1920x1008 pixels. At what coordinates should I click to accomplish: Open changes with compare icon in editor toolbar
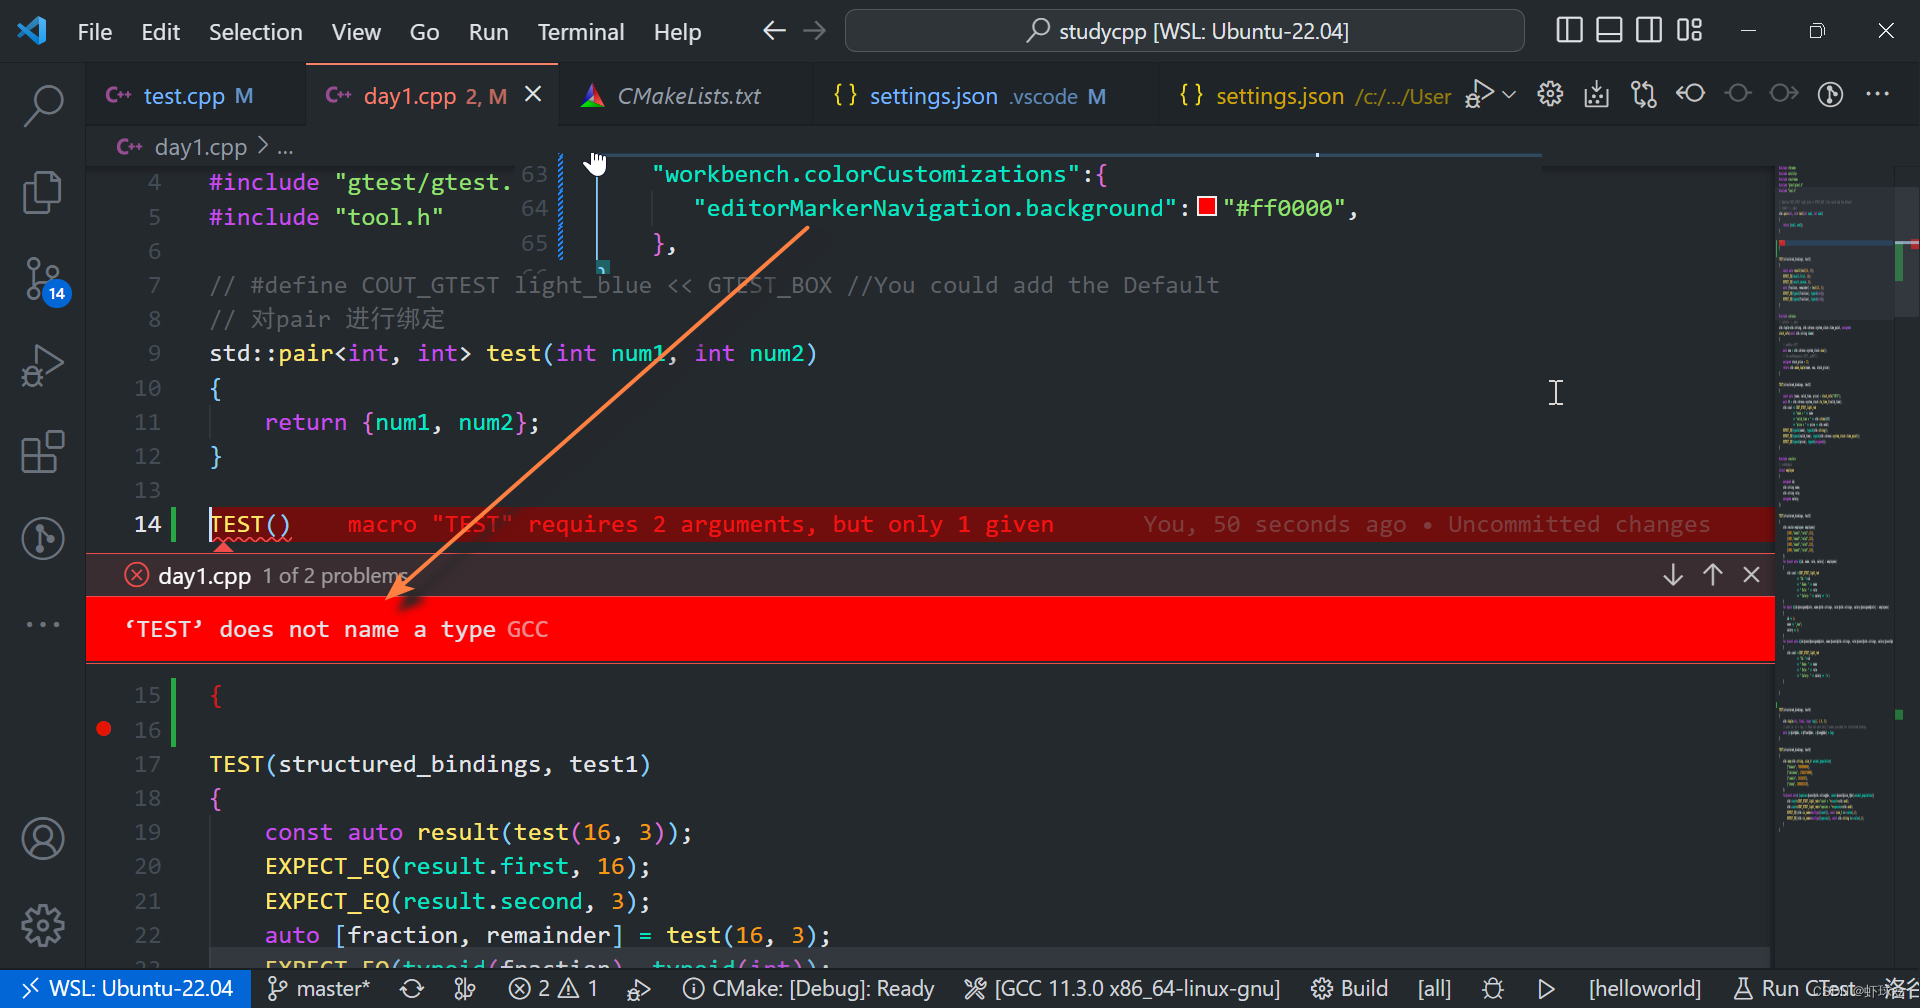1644,94
